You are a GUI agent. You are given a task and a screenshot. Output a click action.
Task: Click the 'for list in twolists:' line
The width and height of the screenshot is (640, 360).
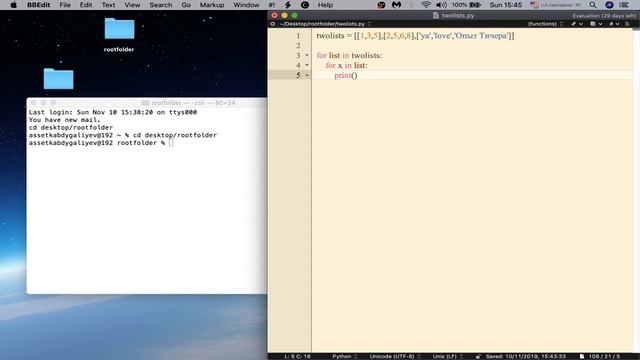pyautogui.click(x=349, y=56)
